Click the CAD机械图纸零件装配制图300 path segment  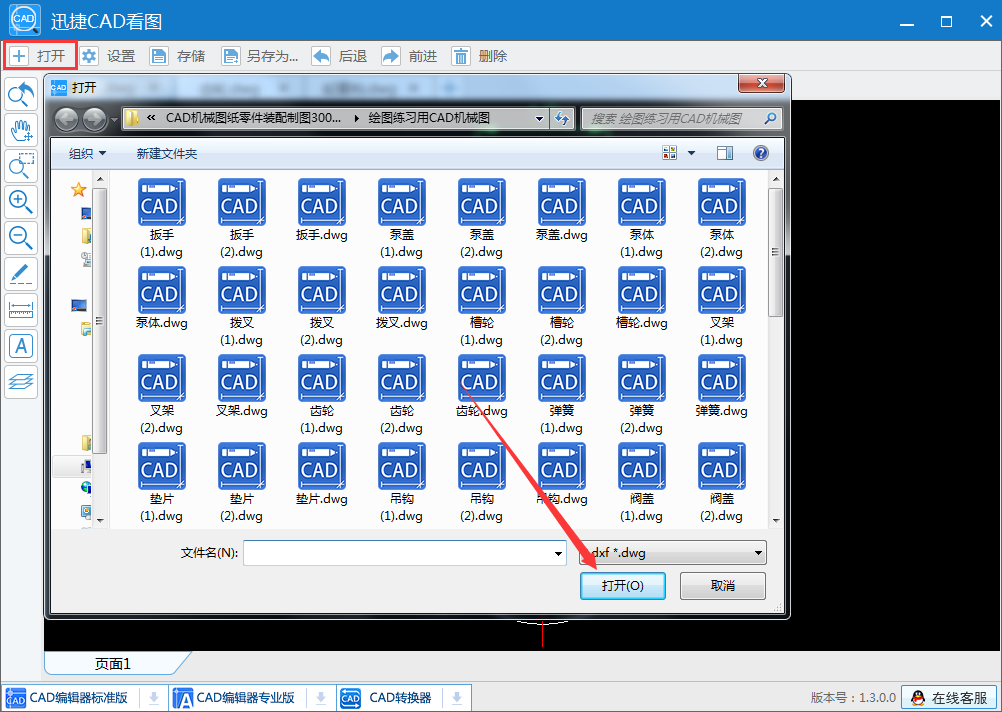coord(254,118)
